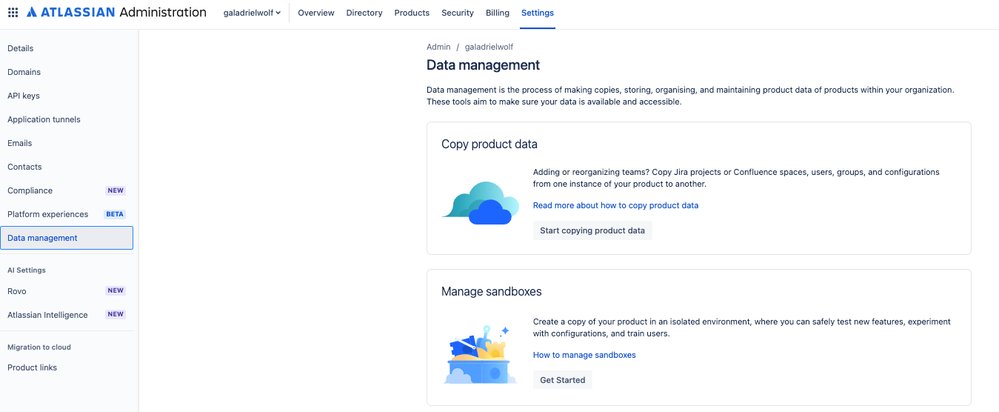999x412 pixels.
Task: Expand the galadrielwolf organization dropdown
Action: (252, 13)
